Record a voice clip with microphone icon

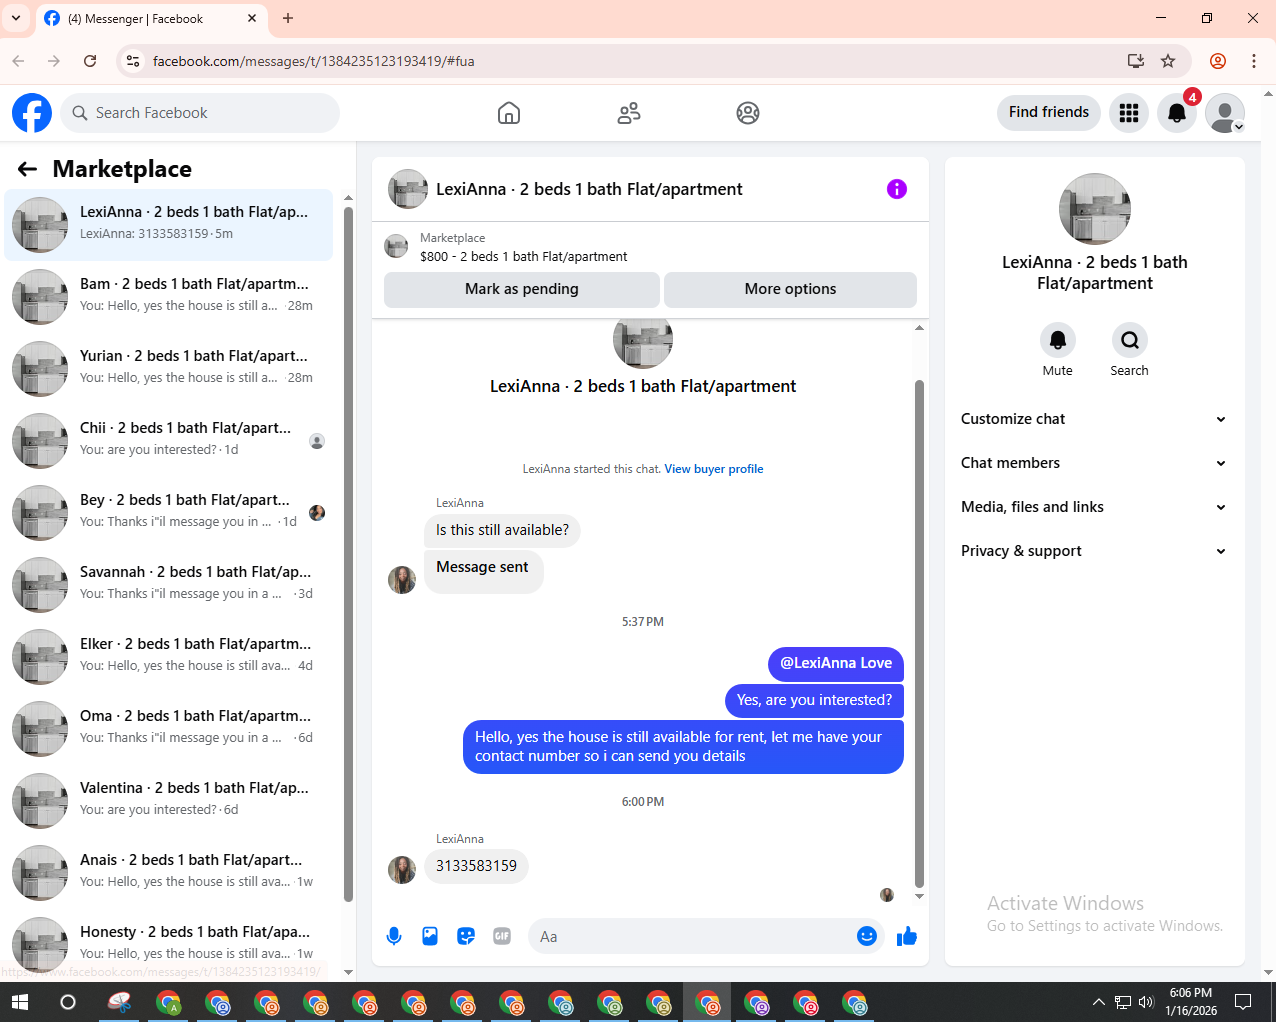point(394,936)
